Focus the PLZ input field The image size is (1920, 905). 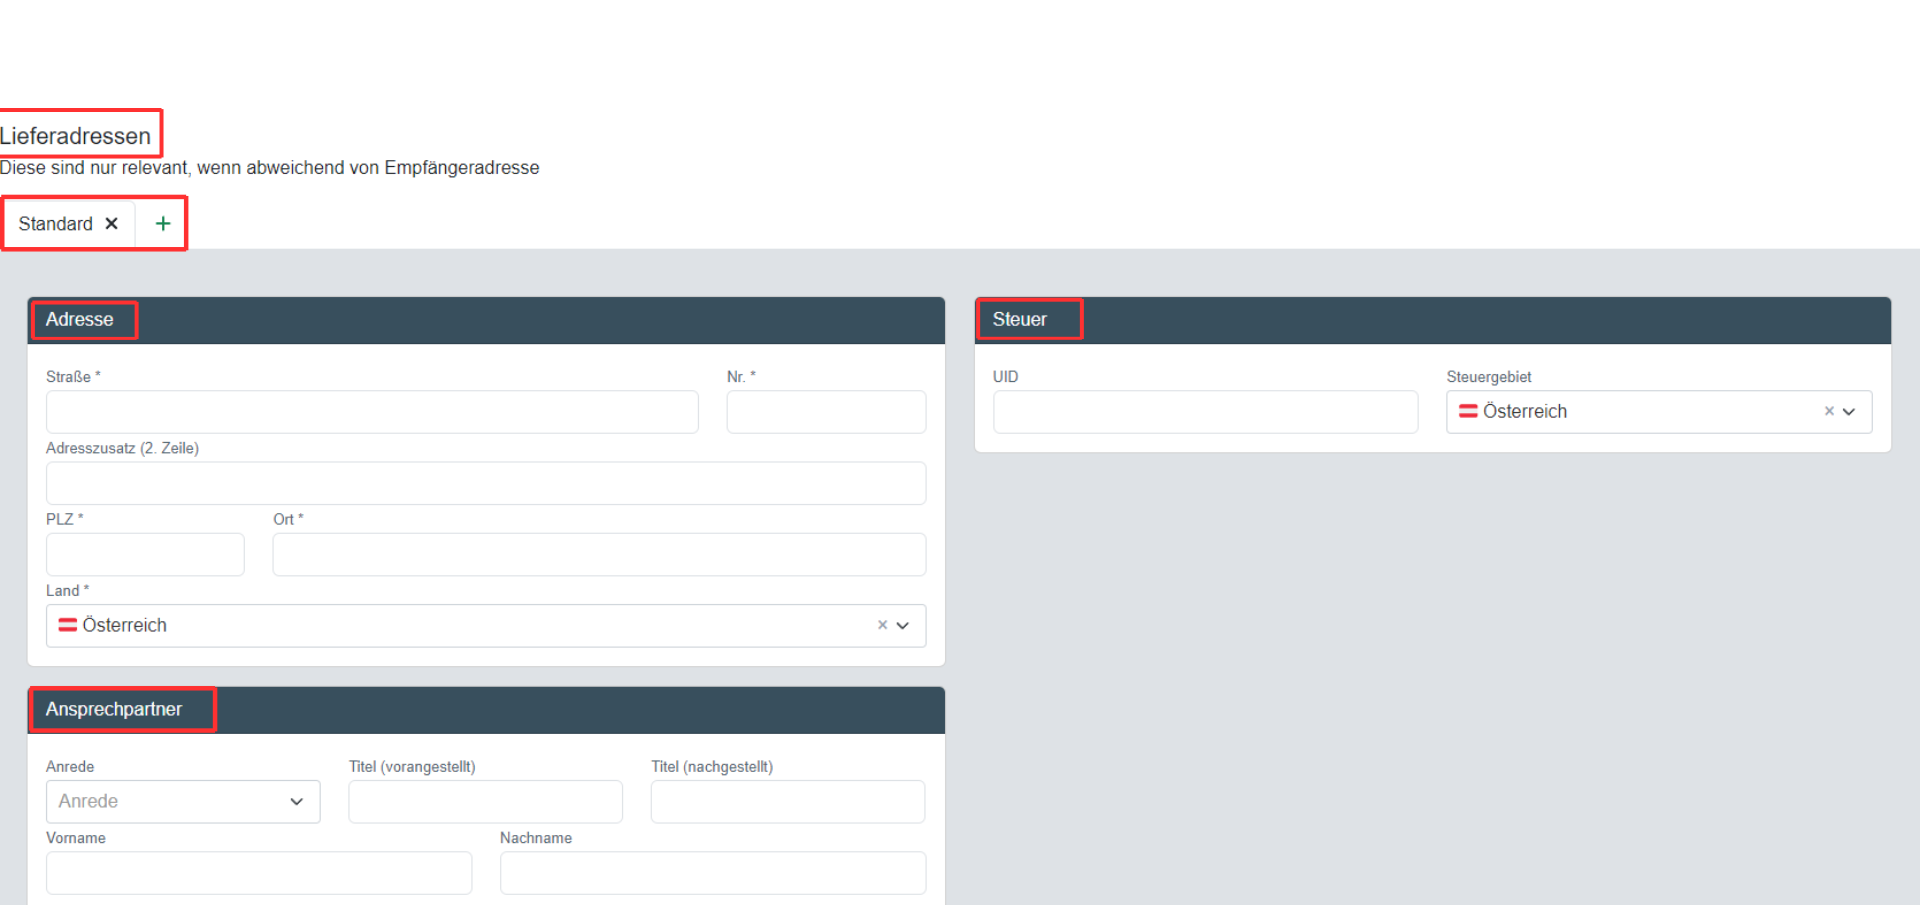[x=145, y=554]
